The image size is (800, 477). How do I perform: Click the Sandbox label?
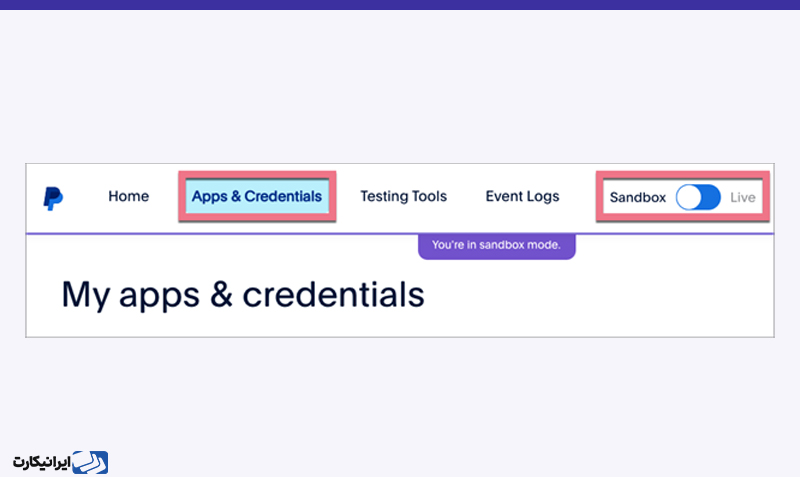[638, 197]
